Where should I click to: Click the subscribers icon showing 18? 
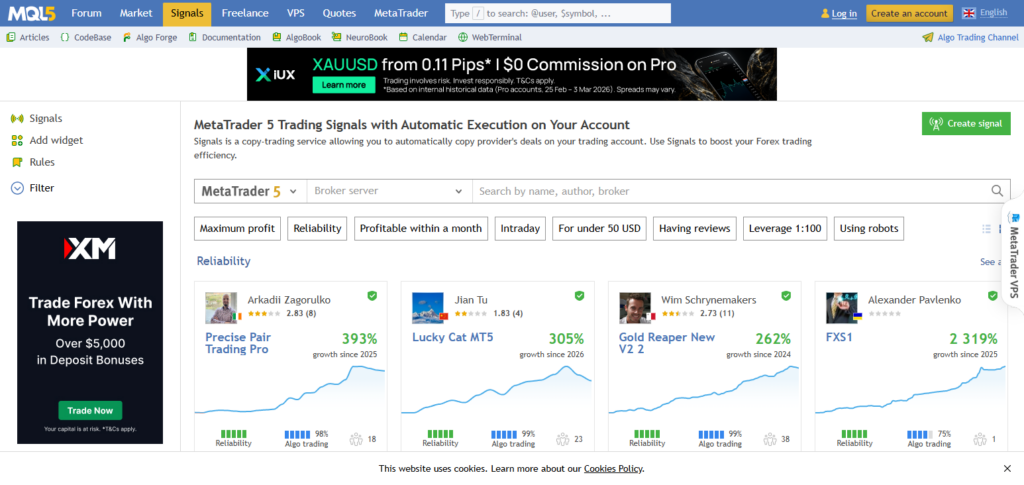tap(356, 439)
